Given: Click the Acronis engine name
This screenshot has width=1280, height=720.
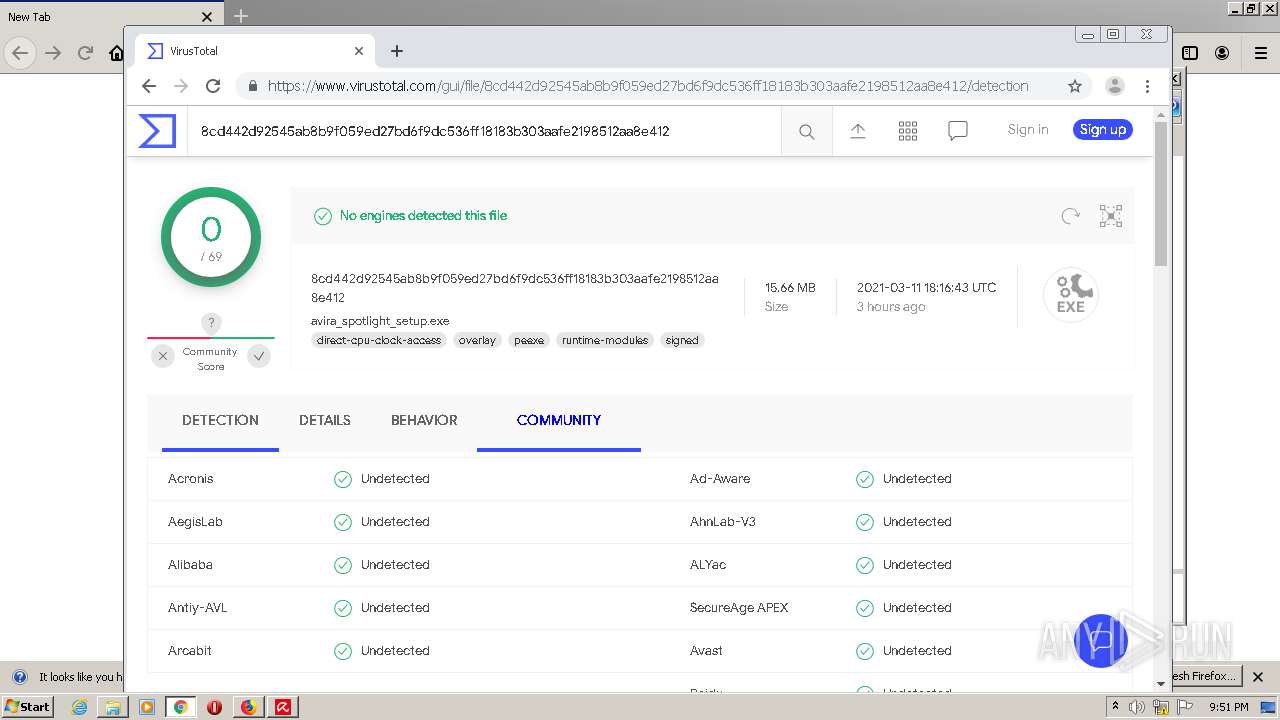Looking at the screenshot, I should pyautogui.click(x=191, y=479).
